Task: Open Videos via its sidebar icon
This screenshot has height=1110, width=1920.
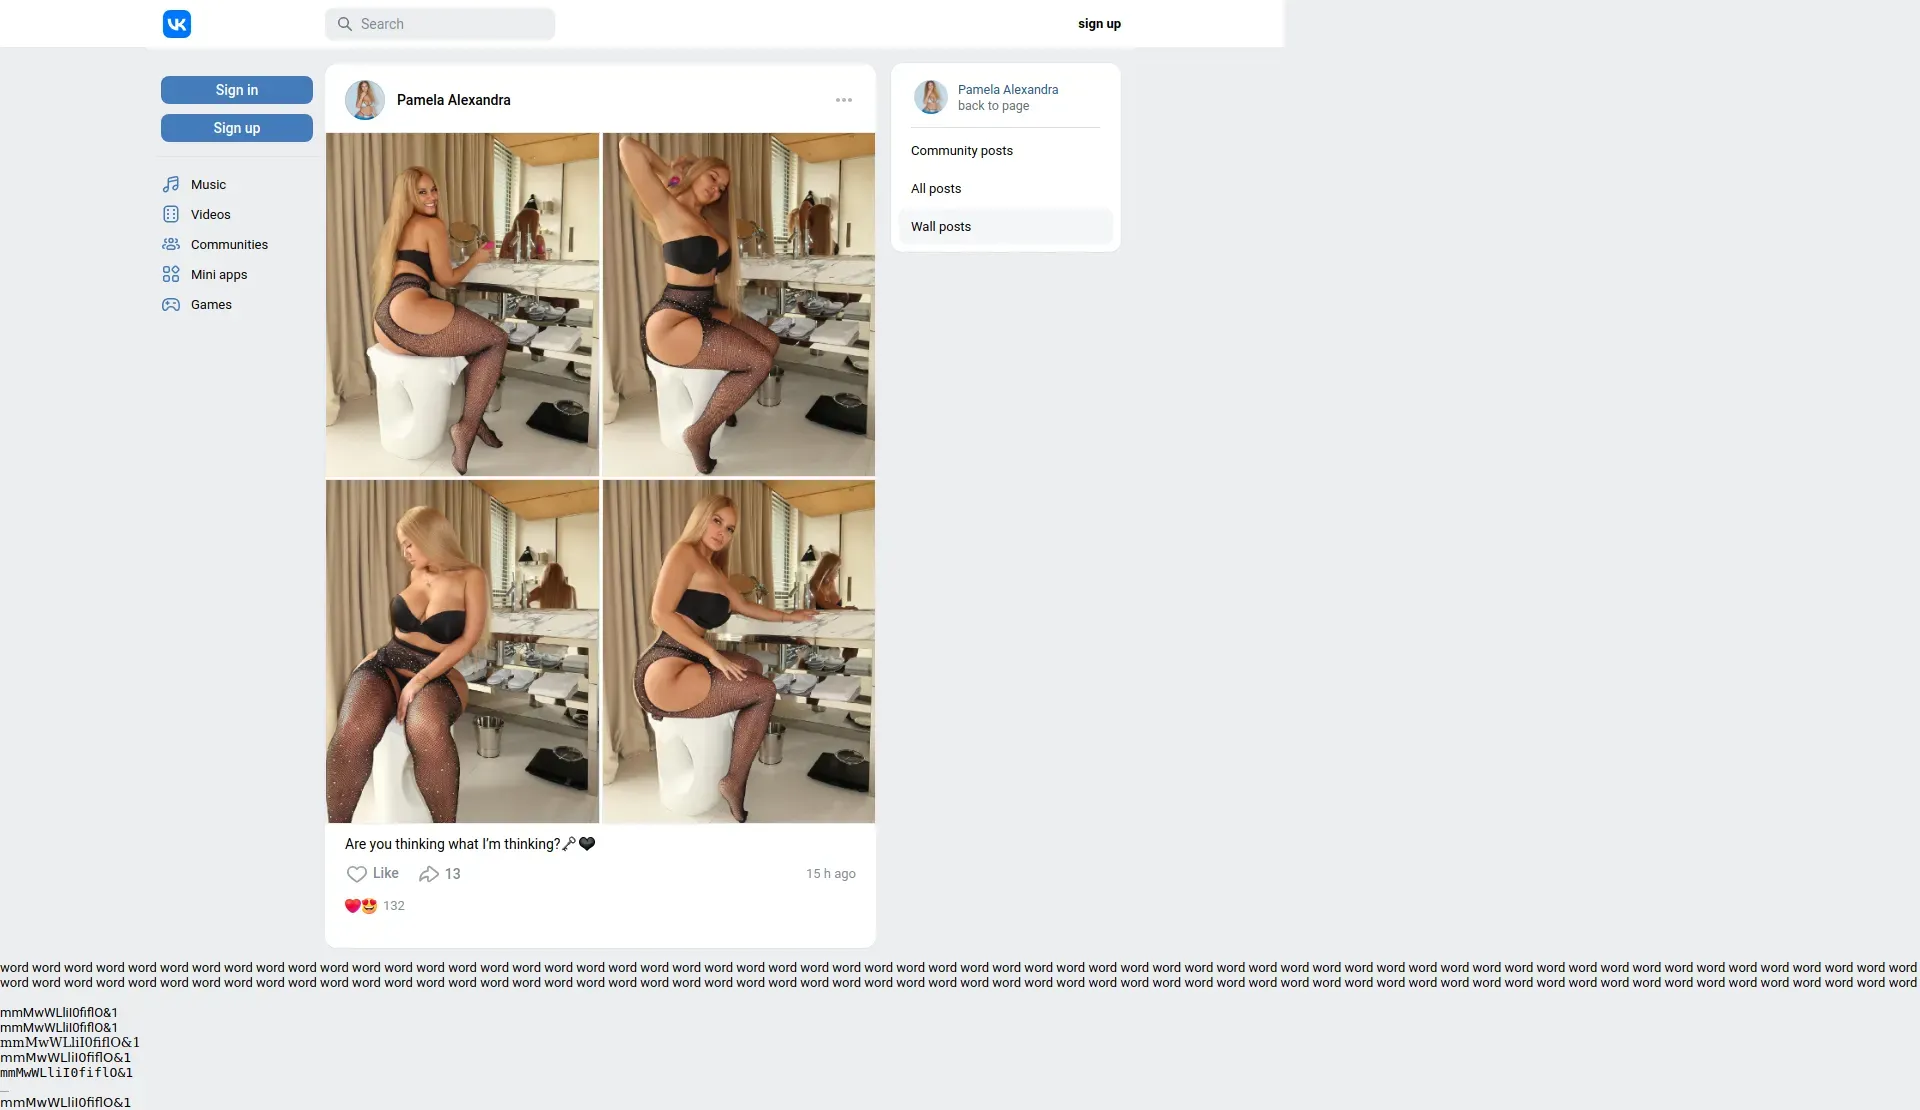Action: [x=171, y=215]
